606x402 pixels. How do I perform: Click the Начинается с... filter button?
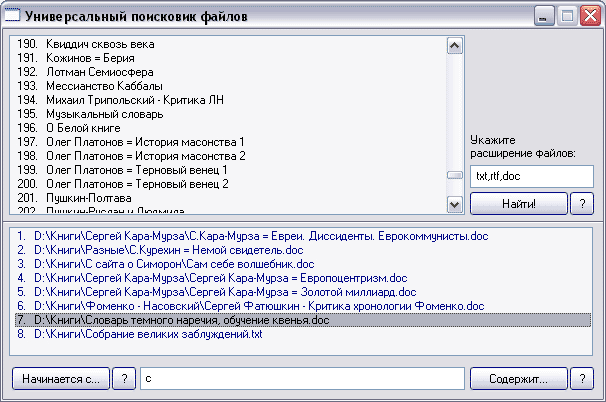(61, 378)
